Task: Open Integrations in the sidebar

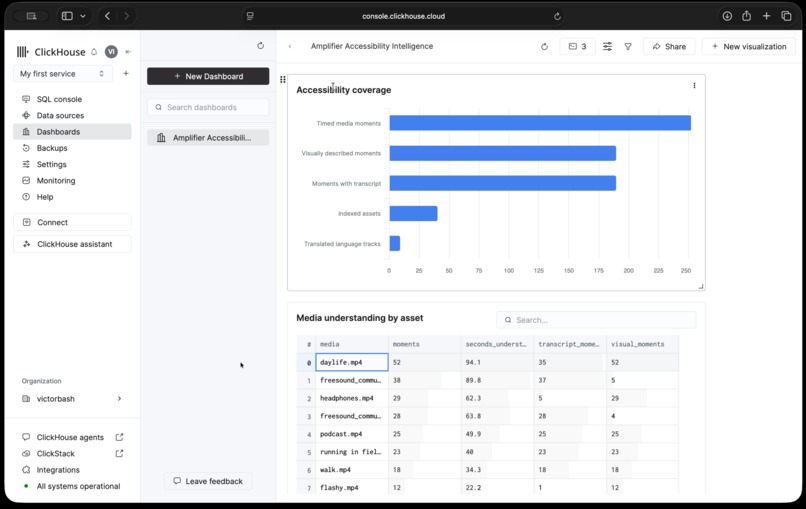Action: [58, 470]
